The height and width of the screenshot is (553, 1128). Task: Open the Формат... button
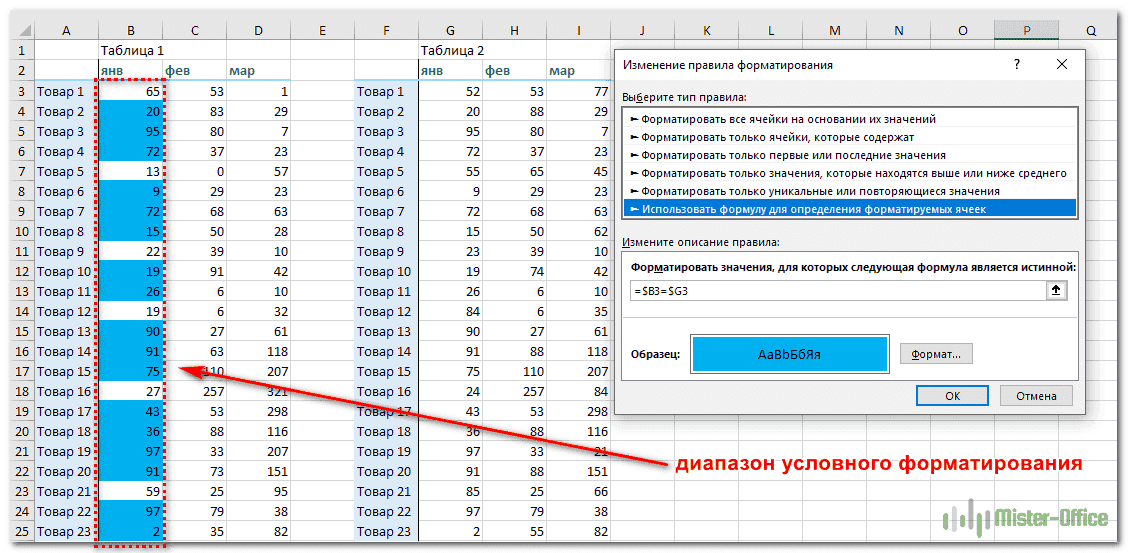pyautogui.click(x=936, y=354)
